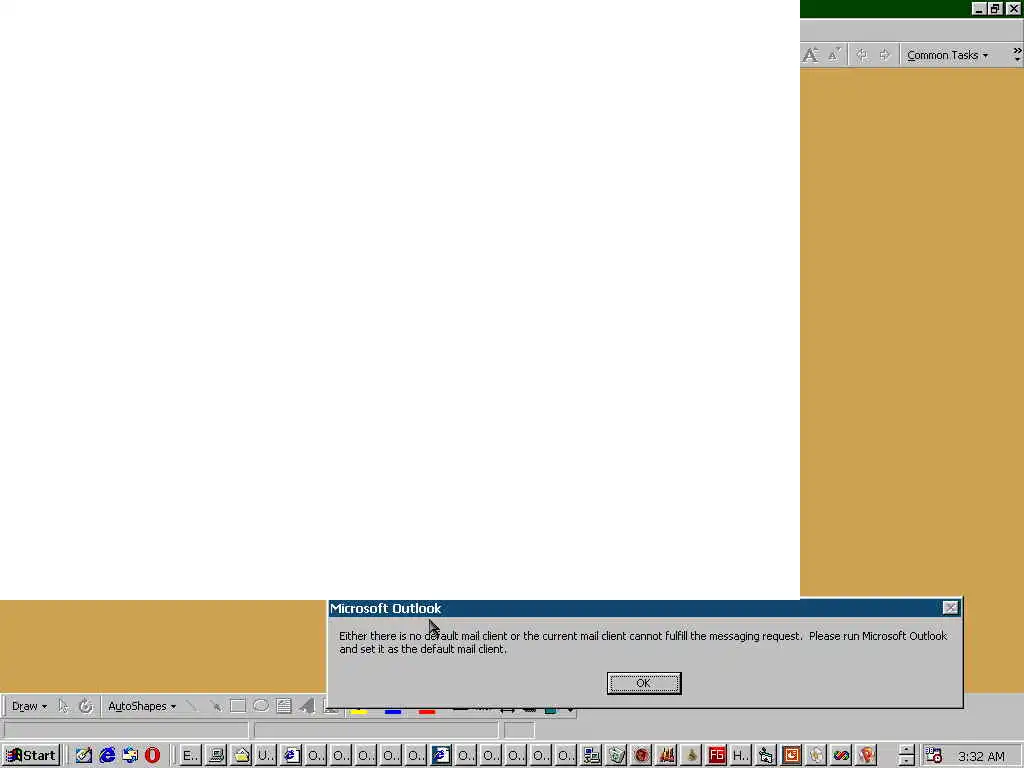Click Increase Font Size icon
This screenshot has height=768, width=1024.
tap(811, 56)
